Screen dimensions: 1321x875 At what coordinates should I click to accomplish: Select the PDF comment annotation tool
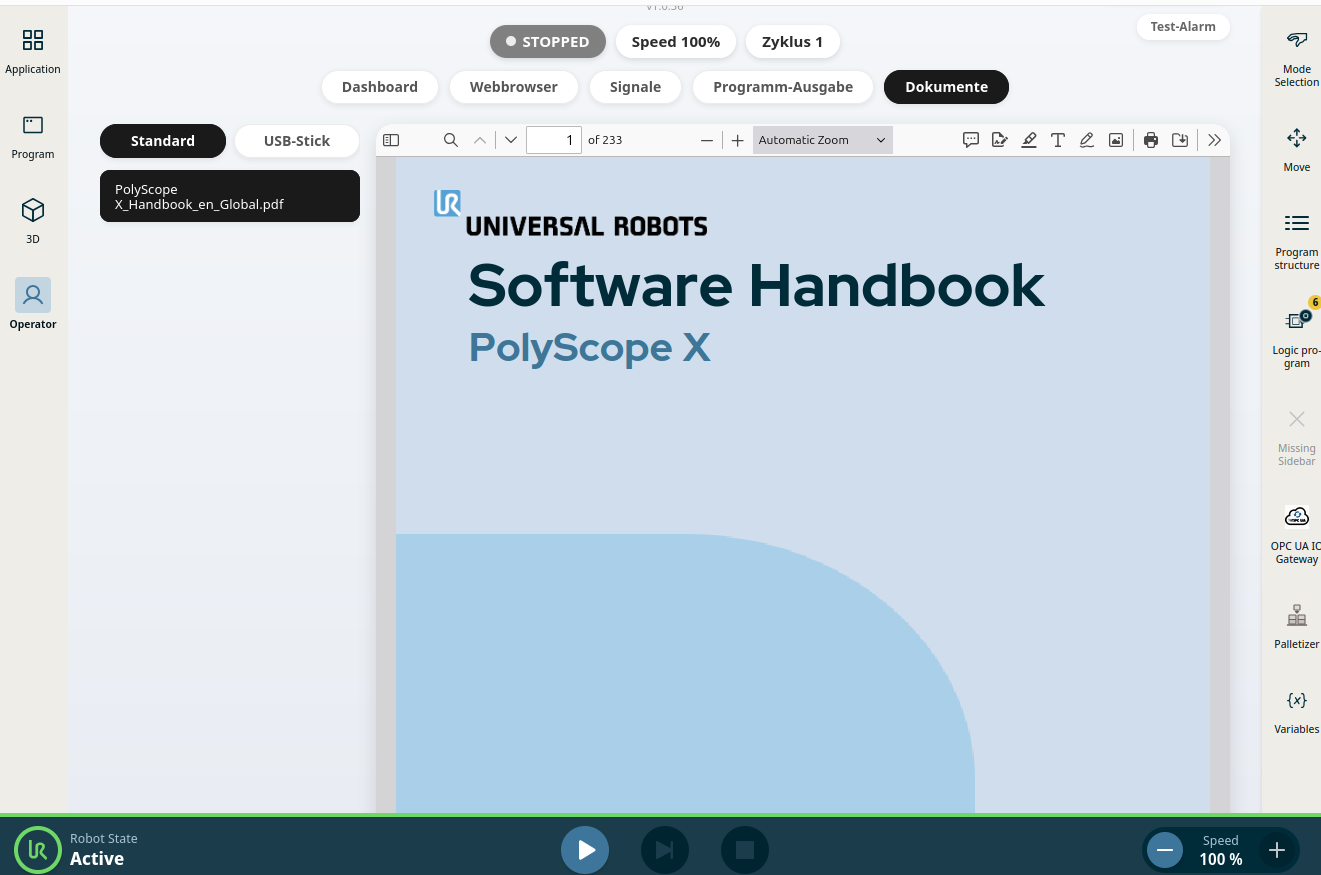(x=970, y=140)
